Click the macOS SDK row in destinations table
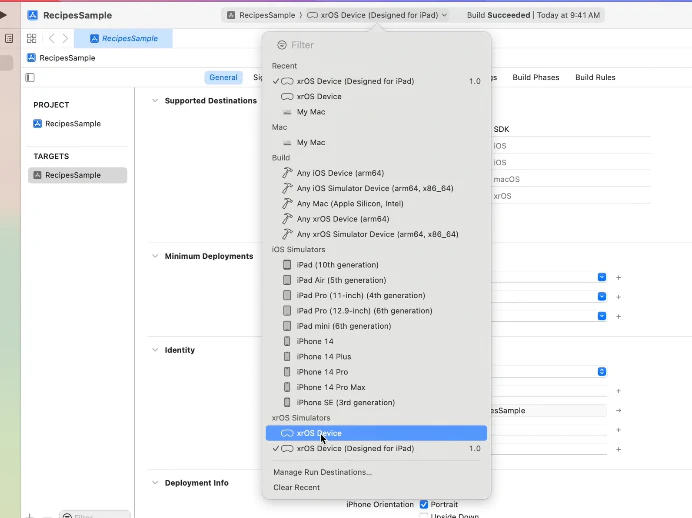The width and height of the screenshot is (692, 518). click(x=572, y=179)
